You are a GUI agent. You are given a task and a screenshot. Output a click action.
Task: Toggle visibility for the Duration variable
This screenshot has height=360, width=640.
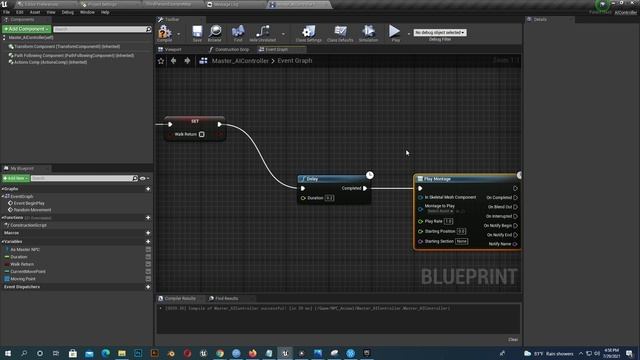[148, 257]
